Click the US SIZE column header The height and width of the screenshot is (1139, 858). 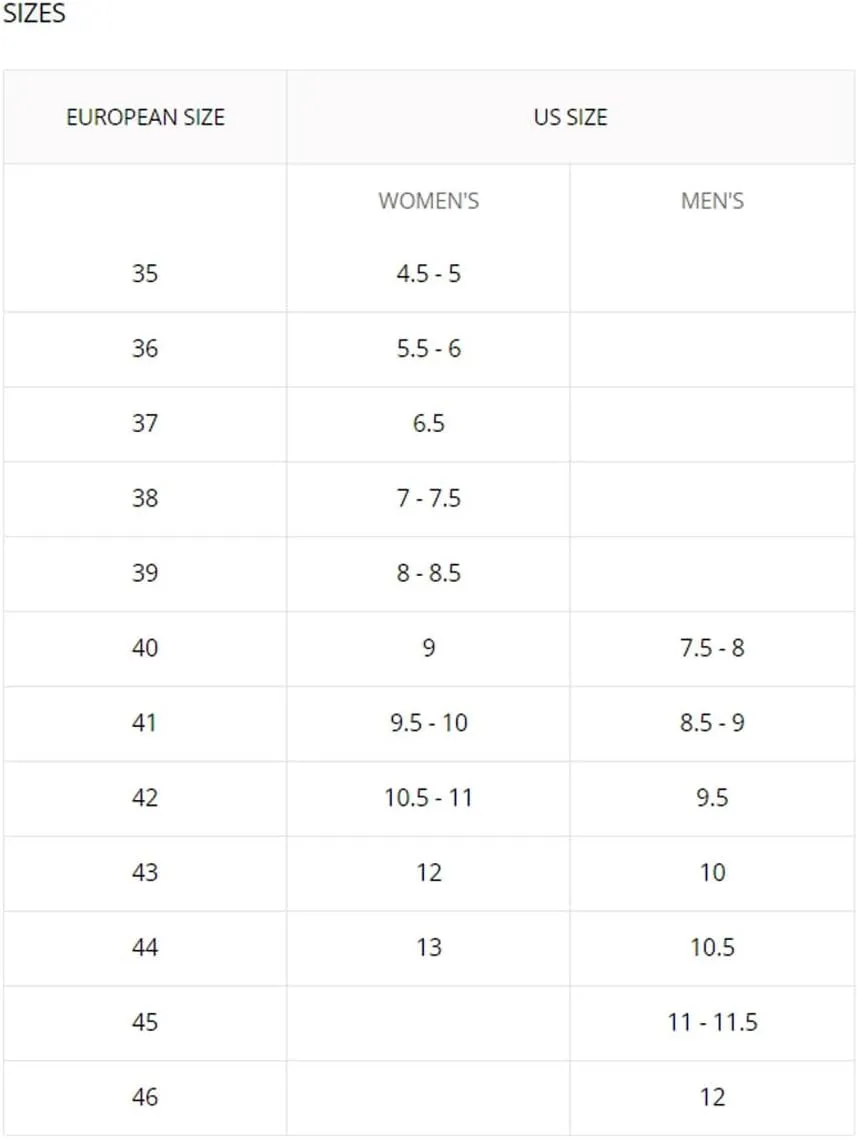570,117
